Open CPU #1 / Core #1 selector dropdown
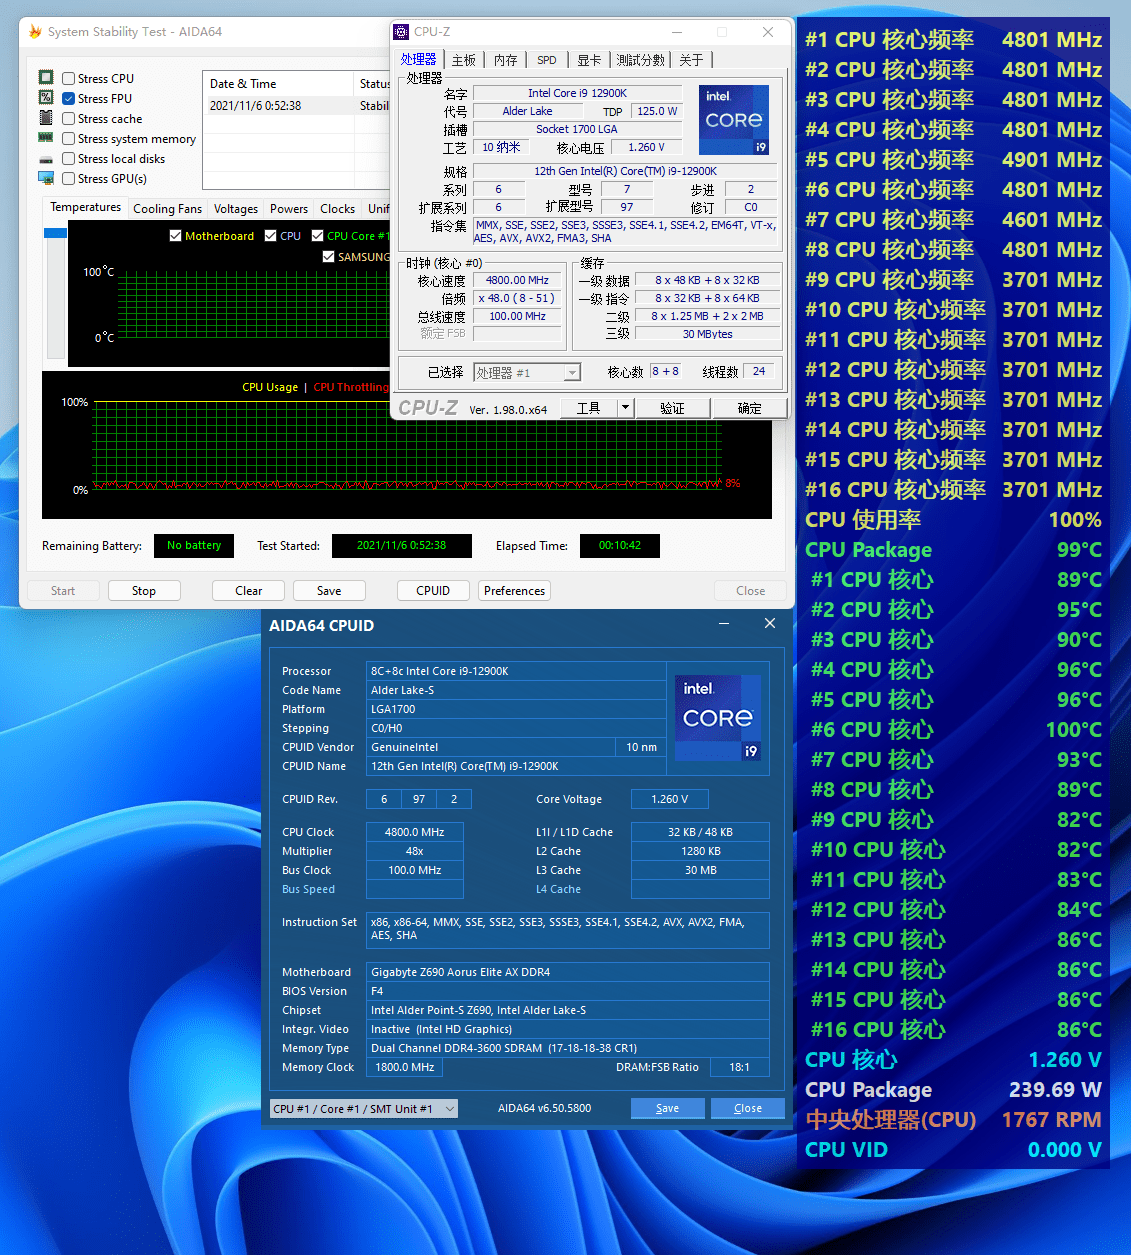1131x1255 pixels. tap(450, 1109)
